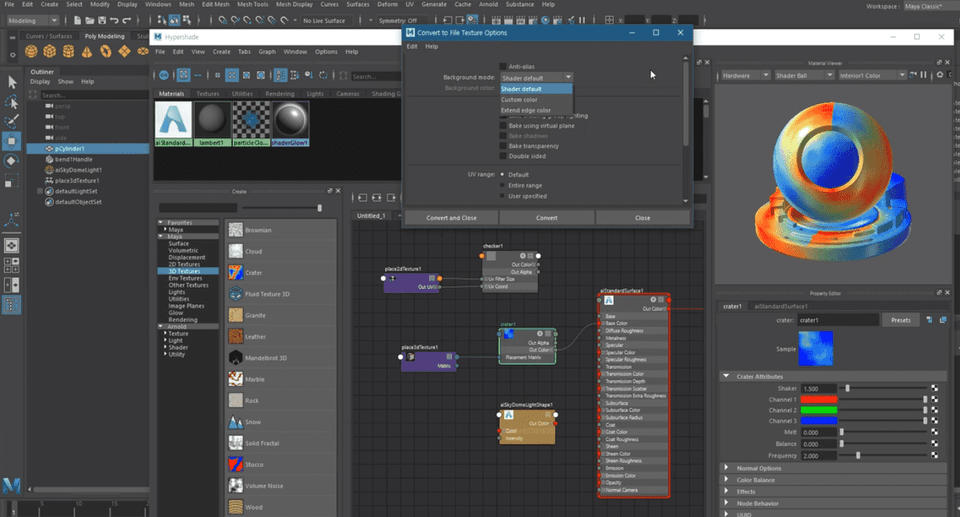Open Hardware renderer dropdown in Material Viewer
This screenshot has width=960, height=517.
point(745,75)
